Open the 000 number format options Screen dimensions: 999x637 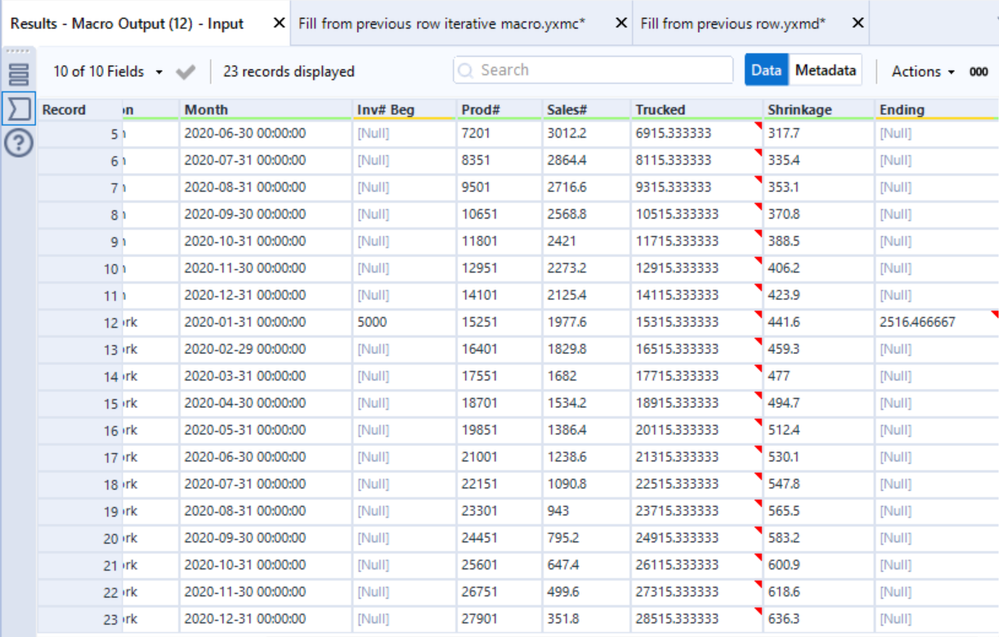pyautogui.click(x=978, y=72)
